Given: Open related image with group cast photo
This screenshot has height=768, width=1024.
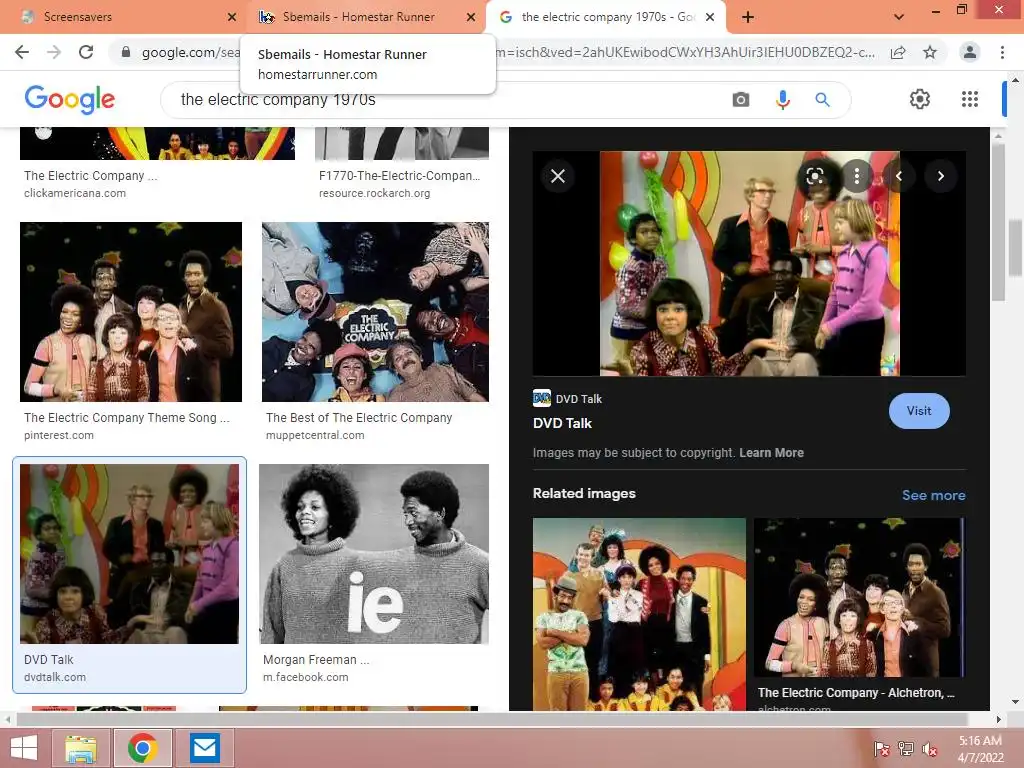Looking at the screenshot, I should click(x=639, y=614).
